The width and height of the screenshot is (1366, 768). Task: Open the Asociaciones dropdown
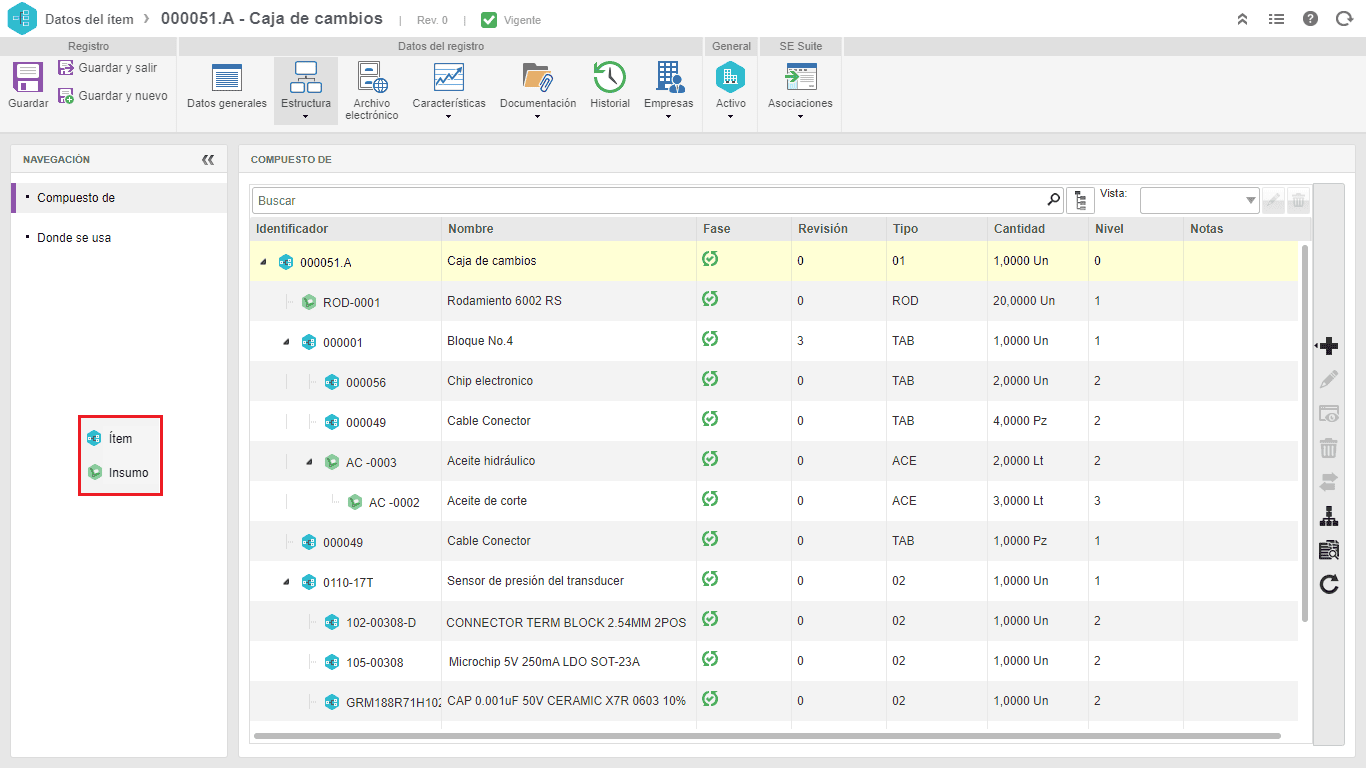800,90
